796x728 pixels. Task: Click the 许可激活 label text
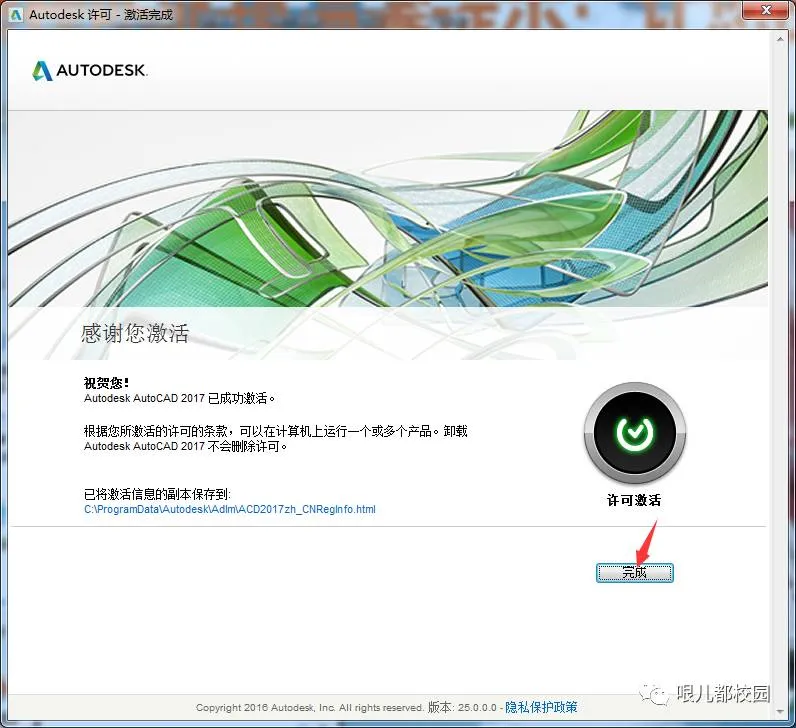click(x=635, y=500)
